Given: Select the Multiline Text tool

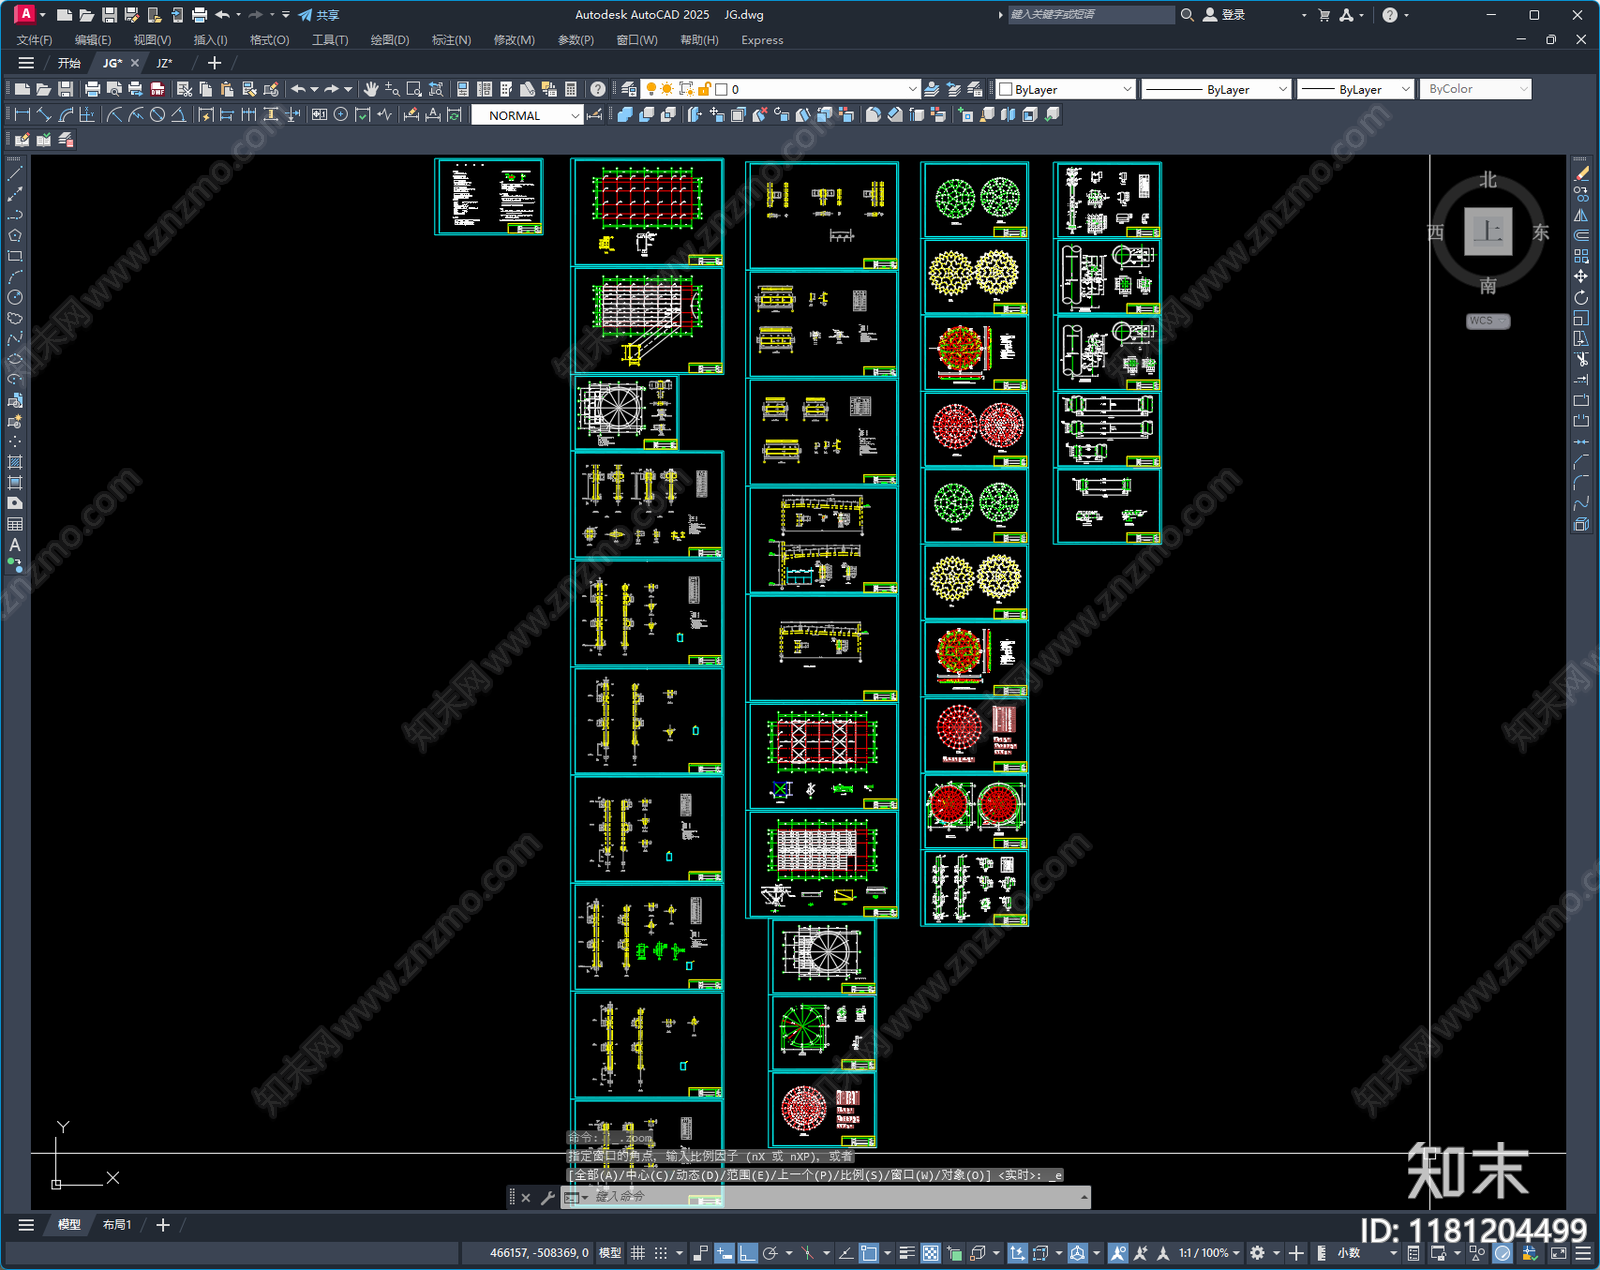Looking at the screenshot, I should tap(15, 545).
